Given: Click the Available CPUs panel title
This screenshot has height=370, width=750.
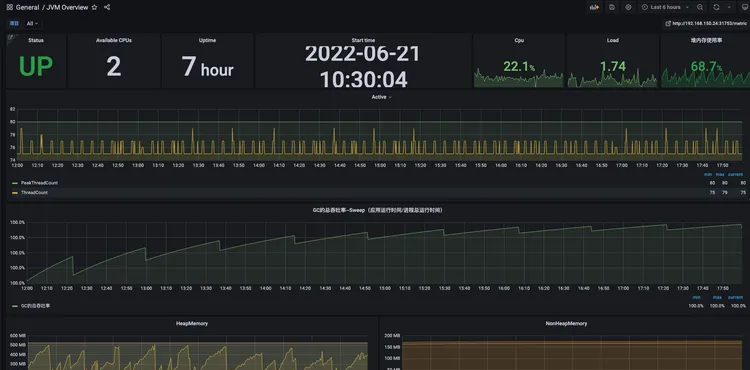Looking at the screenshot, I should point(114,41).
